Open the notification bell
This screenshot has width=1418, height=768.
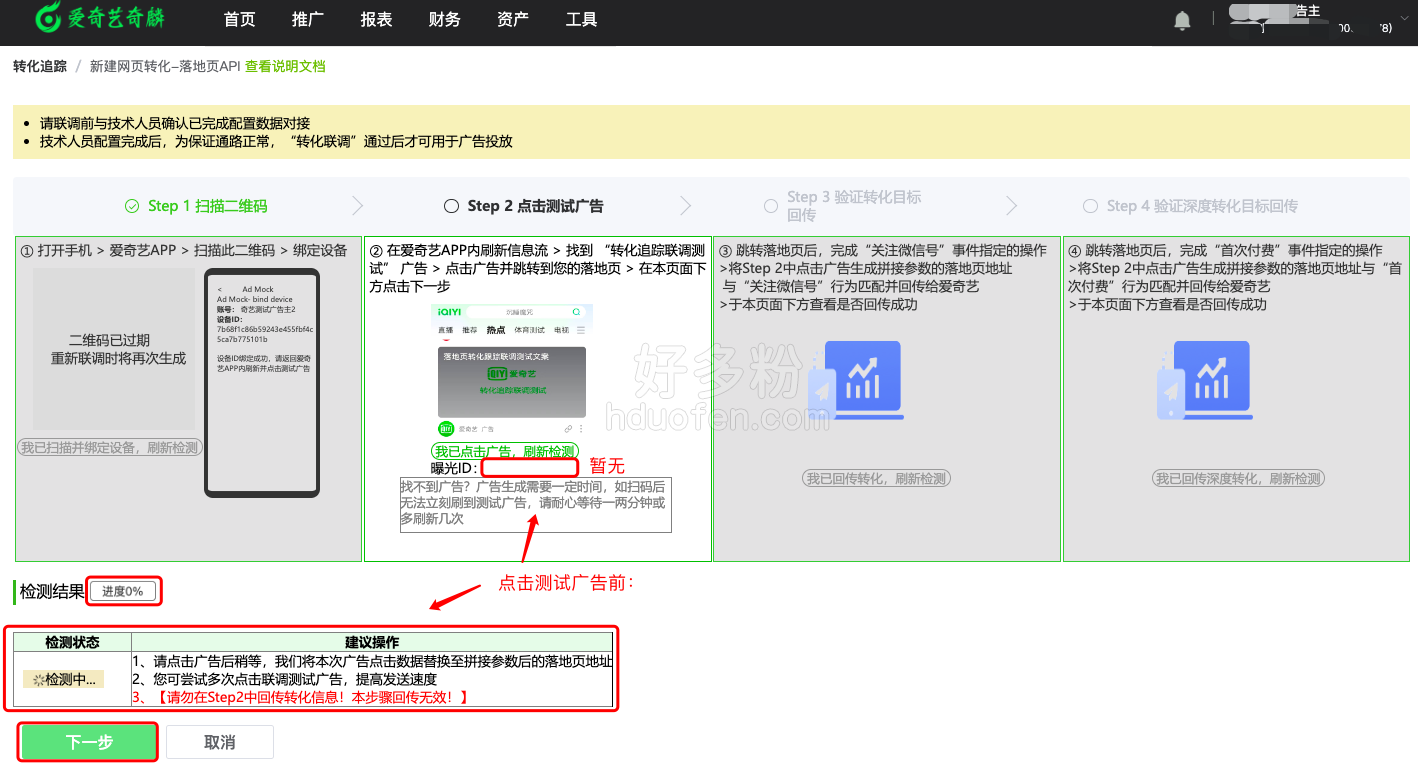click(x=1182, y=20)
